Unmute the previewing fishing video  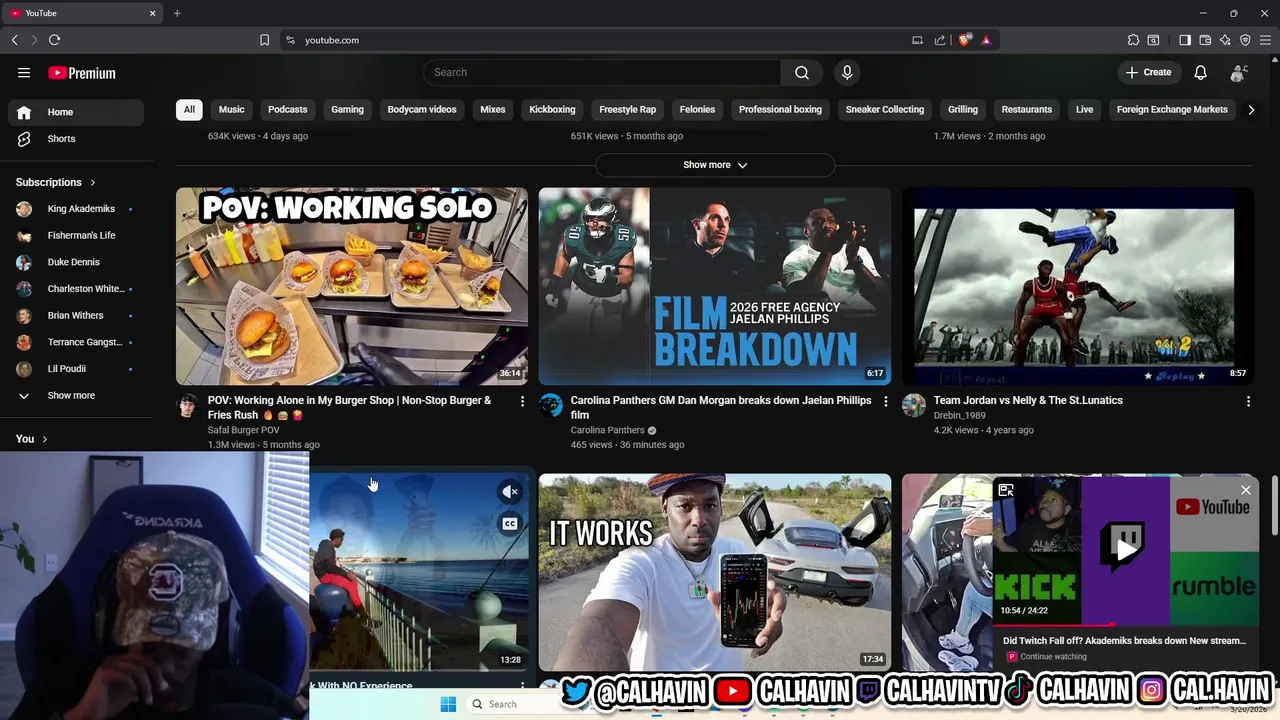tap(510, 491)
